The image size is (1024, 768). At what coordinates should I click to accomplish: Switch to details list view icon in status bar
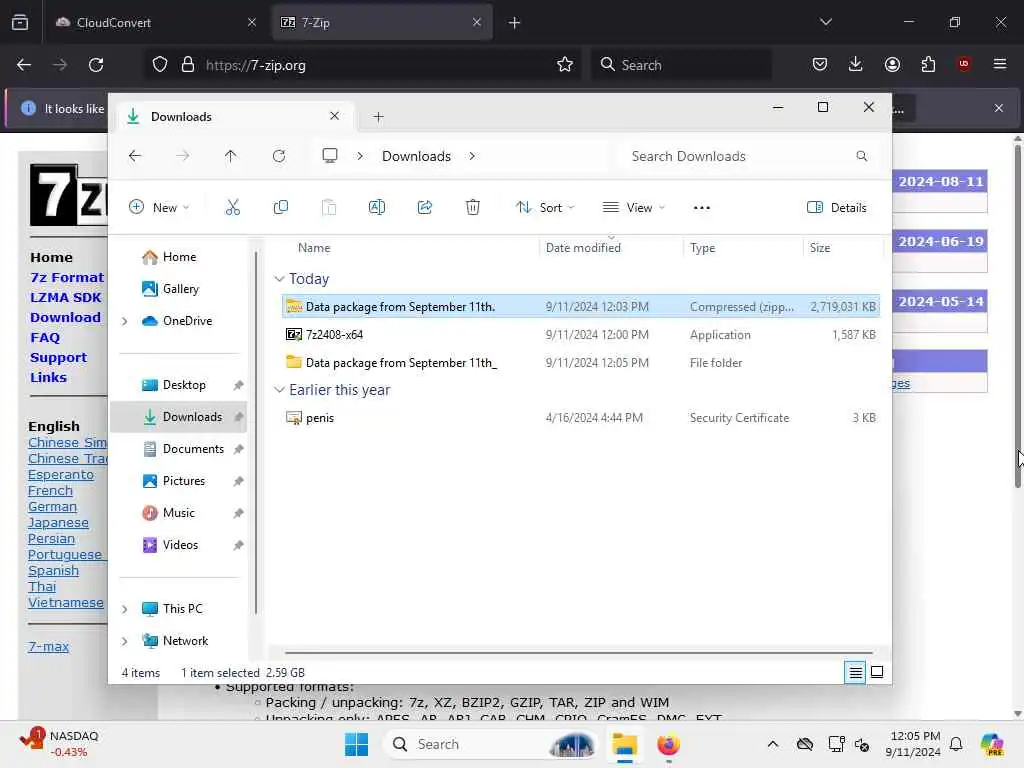tap(856, 672)
